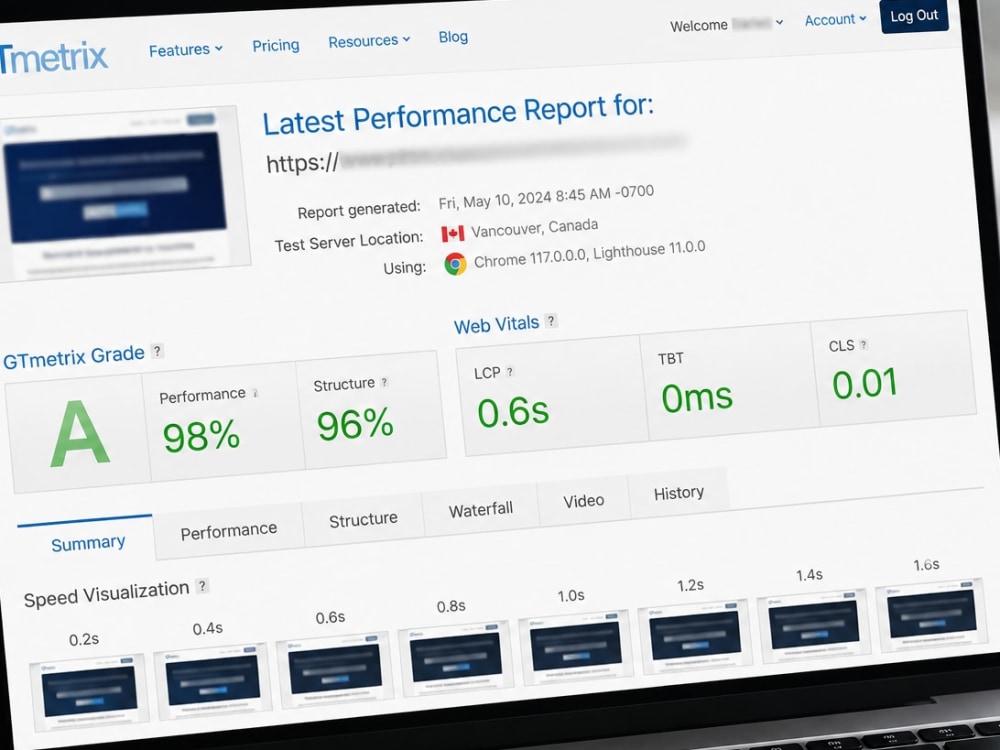Open Web Vitals help question mark
The image size is (1000, 750).
click(551, 321)
